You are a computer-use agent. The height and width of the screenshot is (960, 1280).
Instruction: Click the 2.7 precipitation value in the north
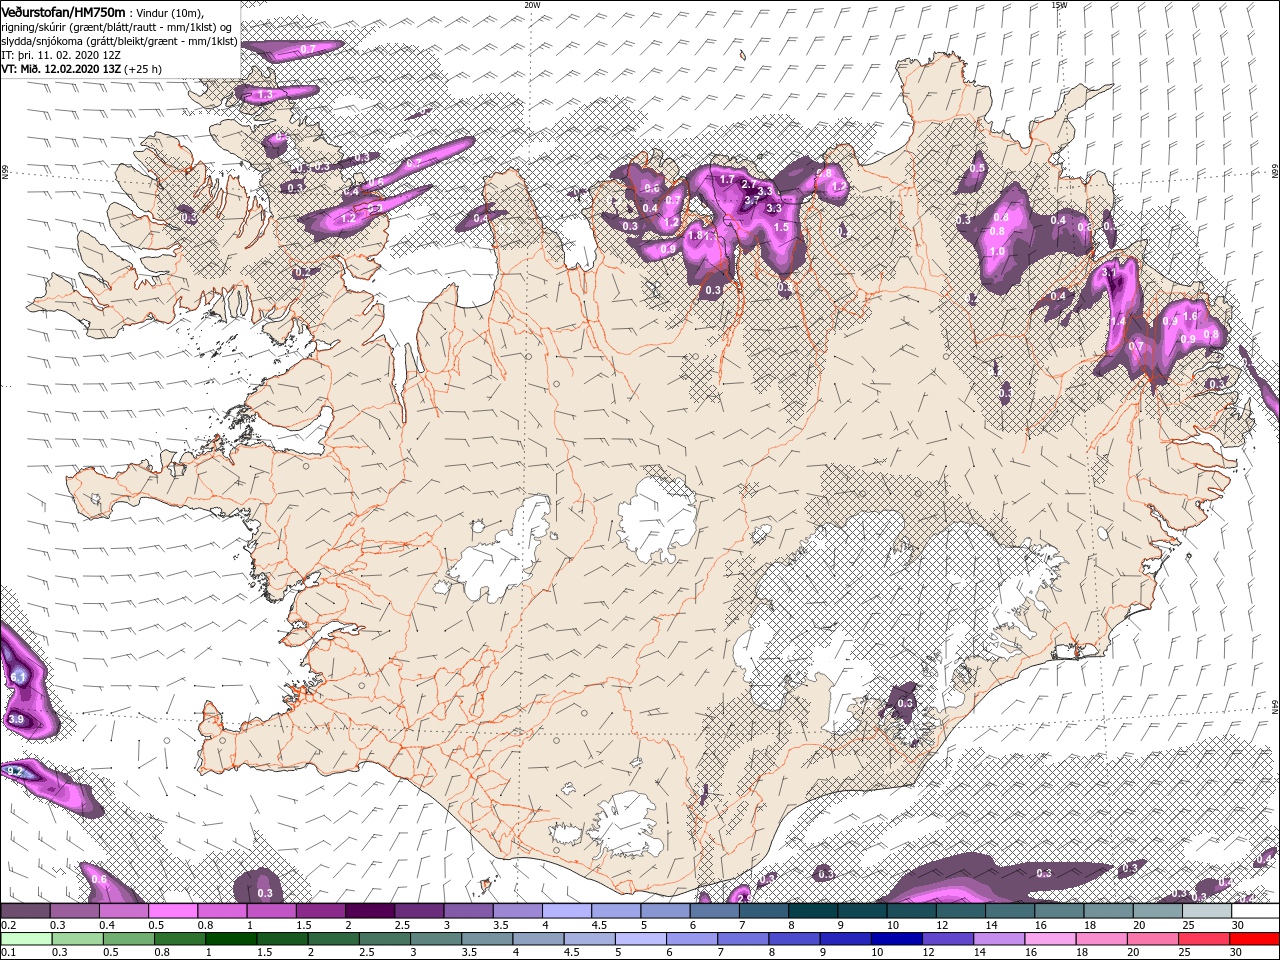(748, 184)
